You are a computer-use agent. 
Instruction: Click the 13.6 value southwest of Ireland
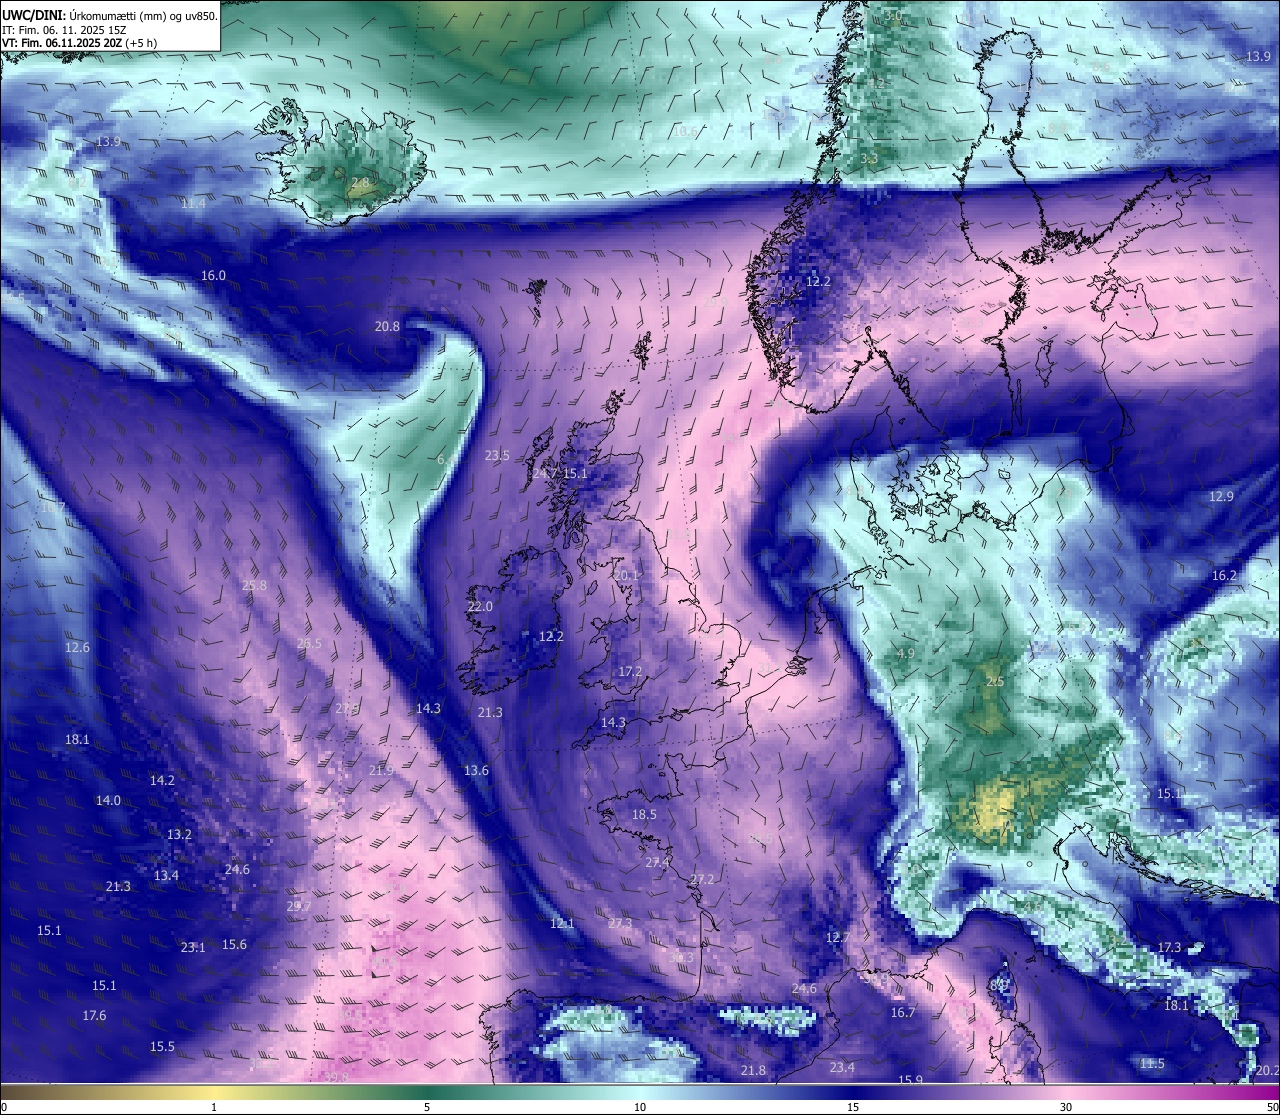(x=476, y=771)
